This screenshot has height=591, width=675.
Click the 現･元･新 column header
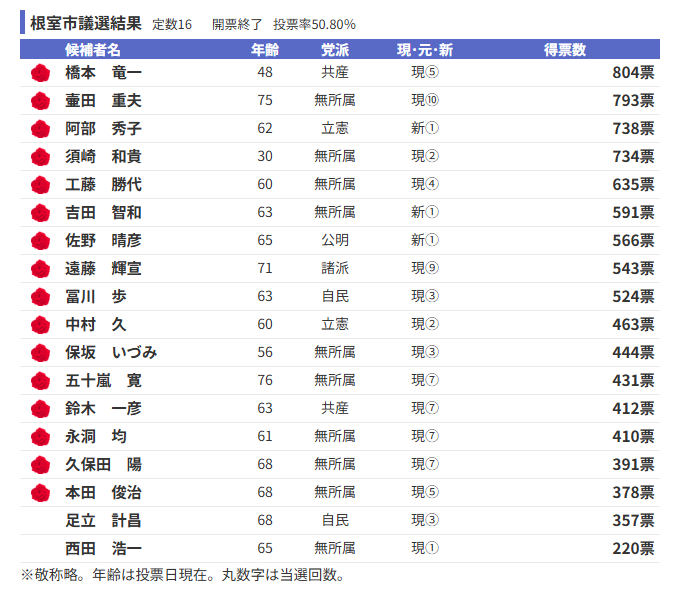425,50
